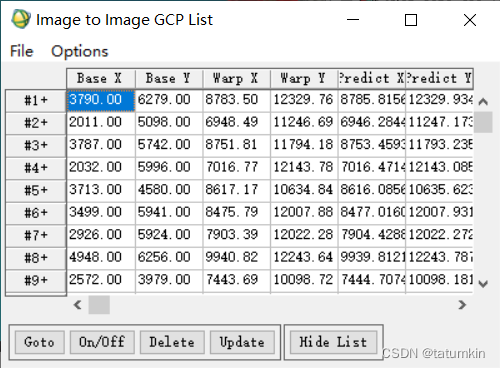The width and height of the screenshot is (500, 368).
Task: Select cell 3787.00 in row #3
Action: (x=101, y=145)
